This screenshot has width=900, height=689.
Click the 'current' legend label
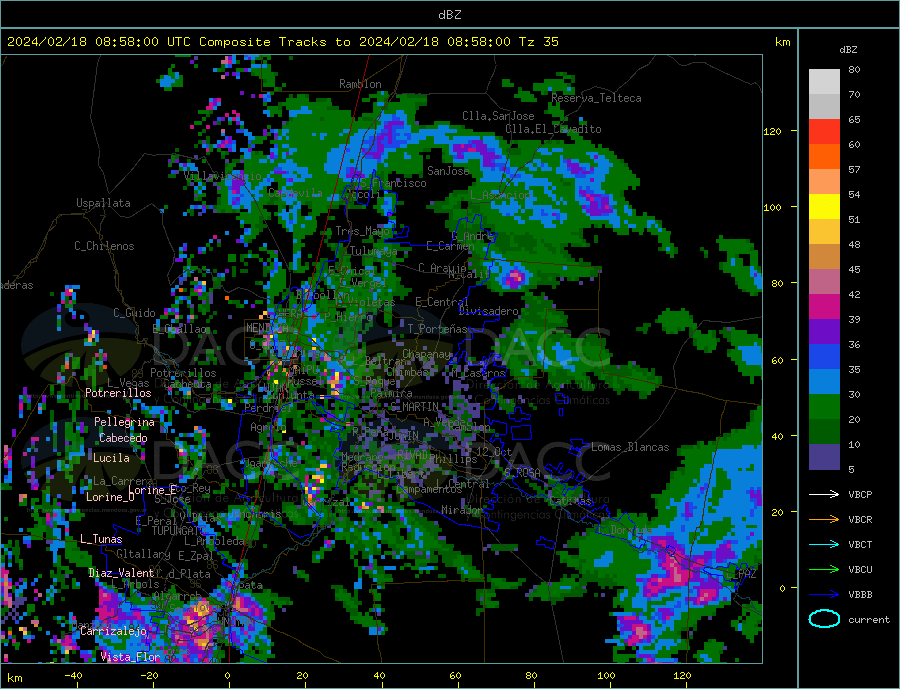click(868, 620)
